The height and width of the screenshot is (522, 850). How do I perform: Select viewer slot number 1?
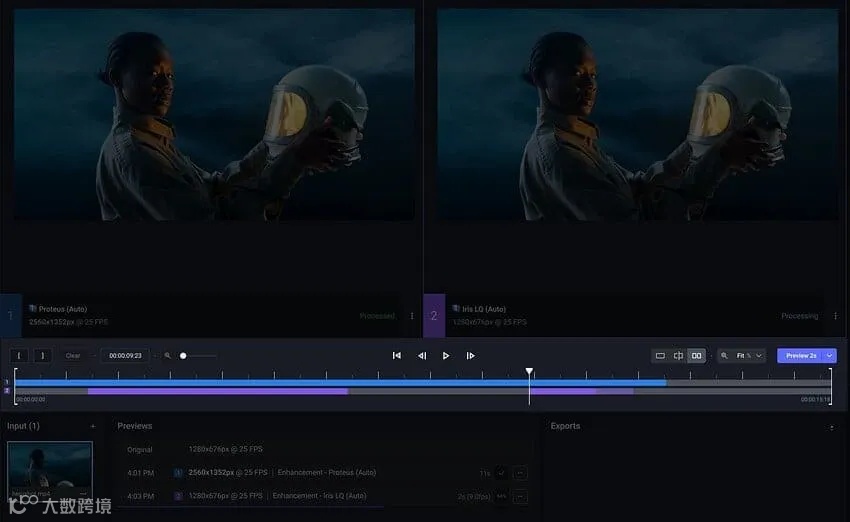[x=11, y=315]
